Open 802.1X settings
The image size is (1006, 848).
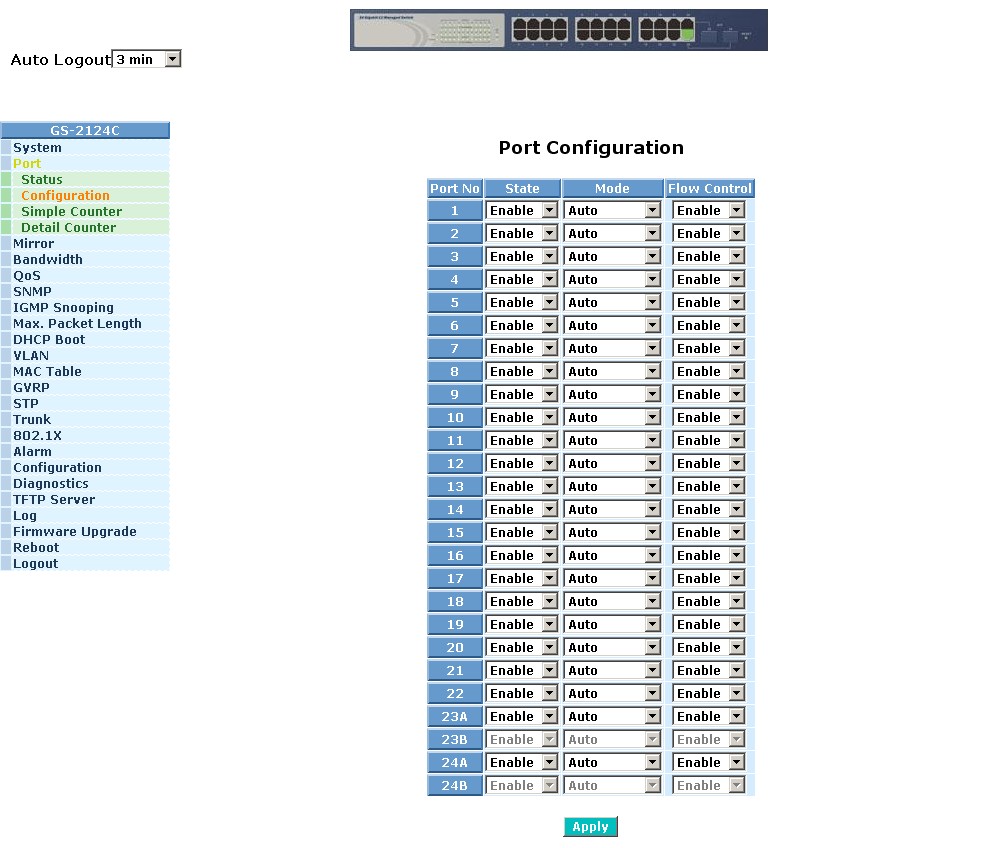coord(37,436)
